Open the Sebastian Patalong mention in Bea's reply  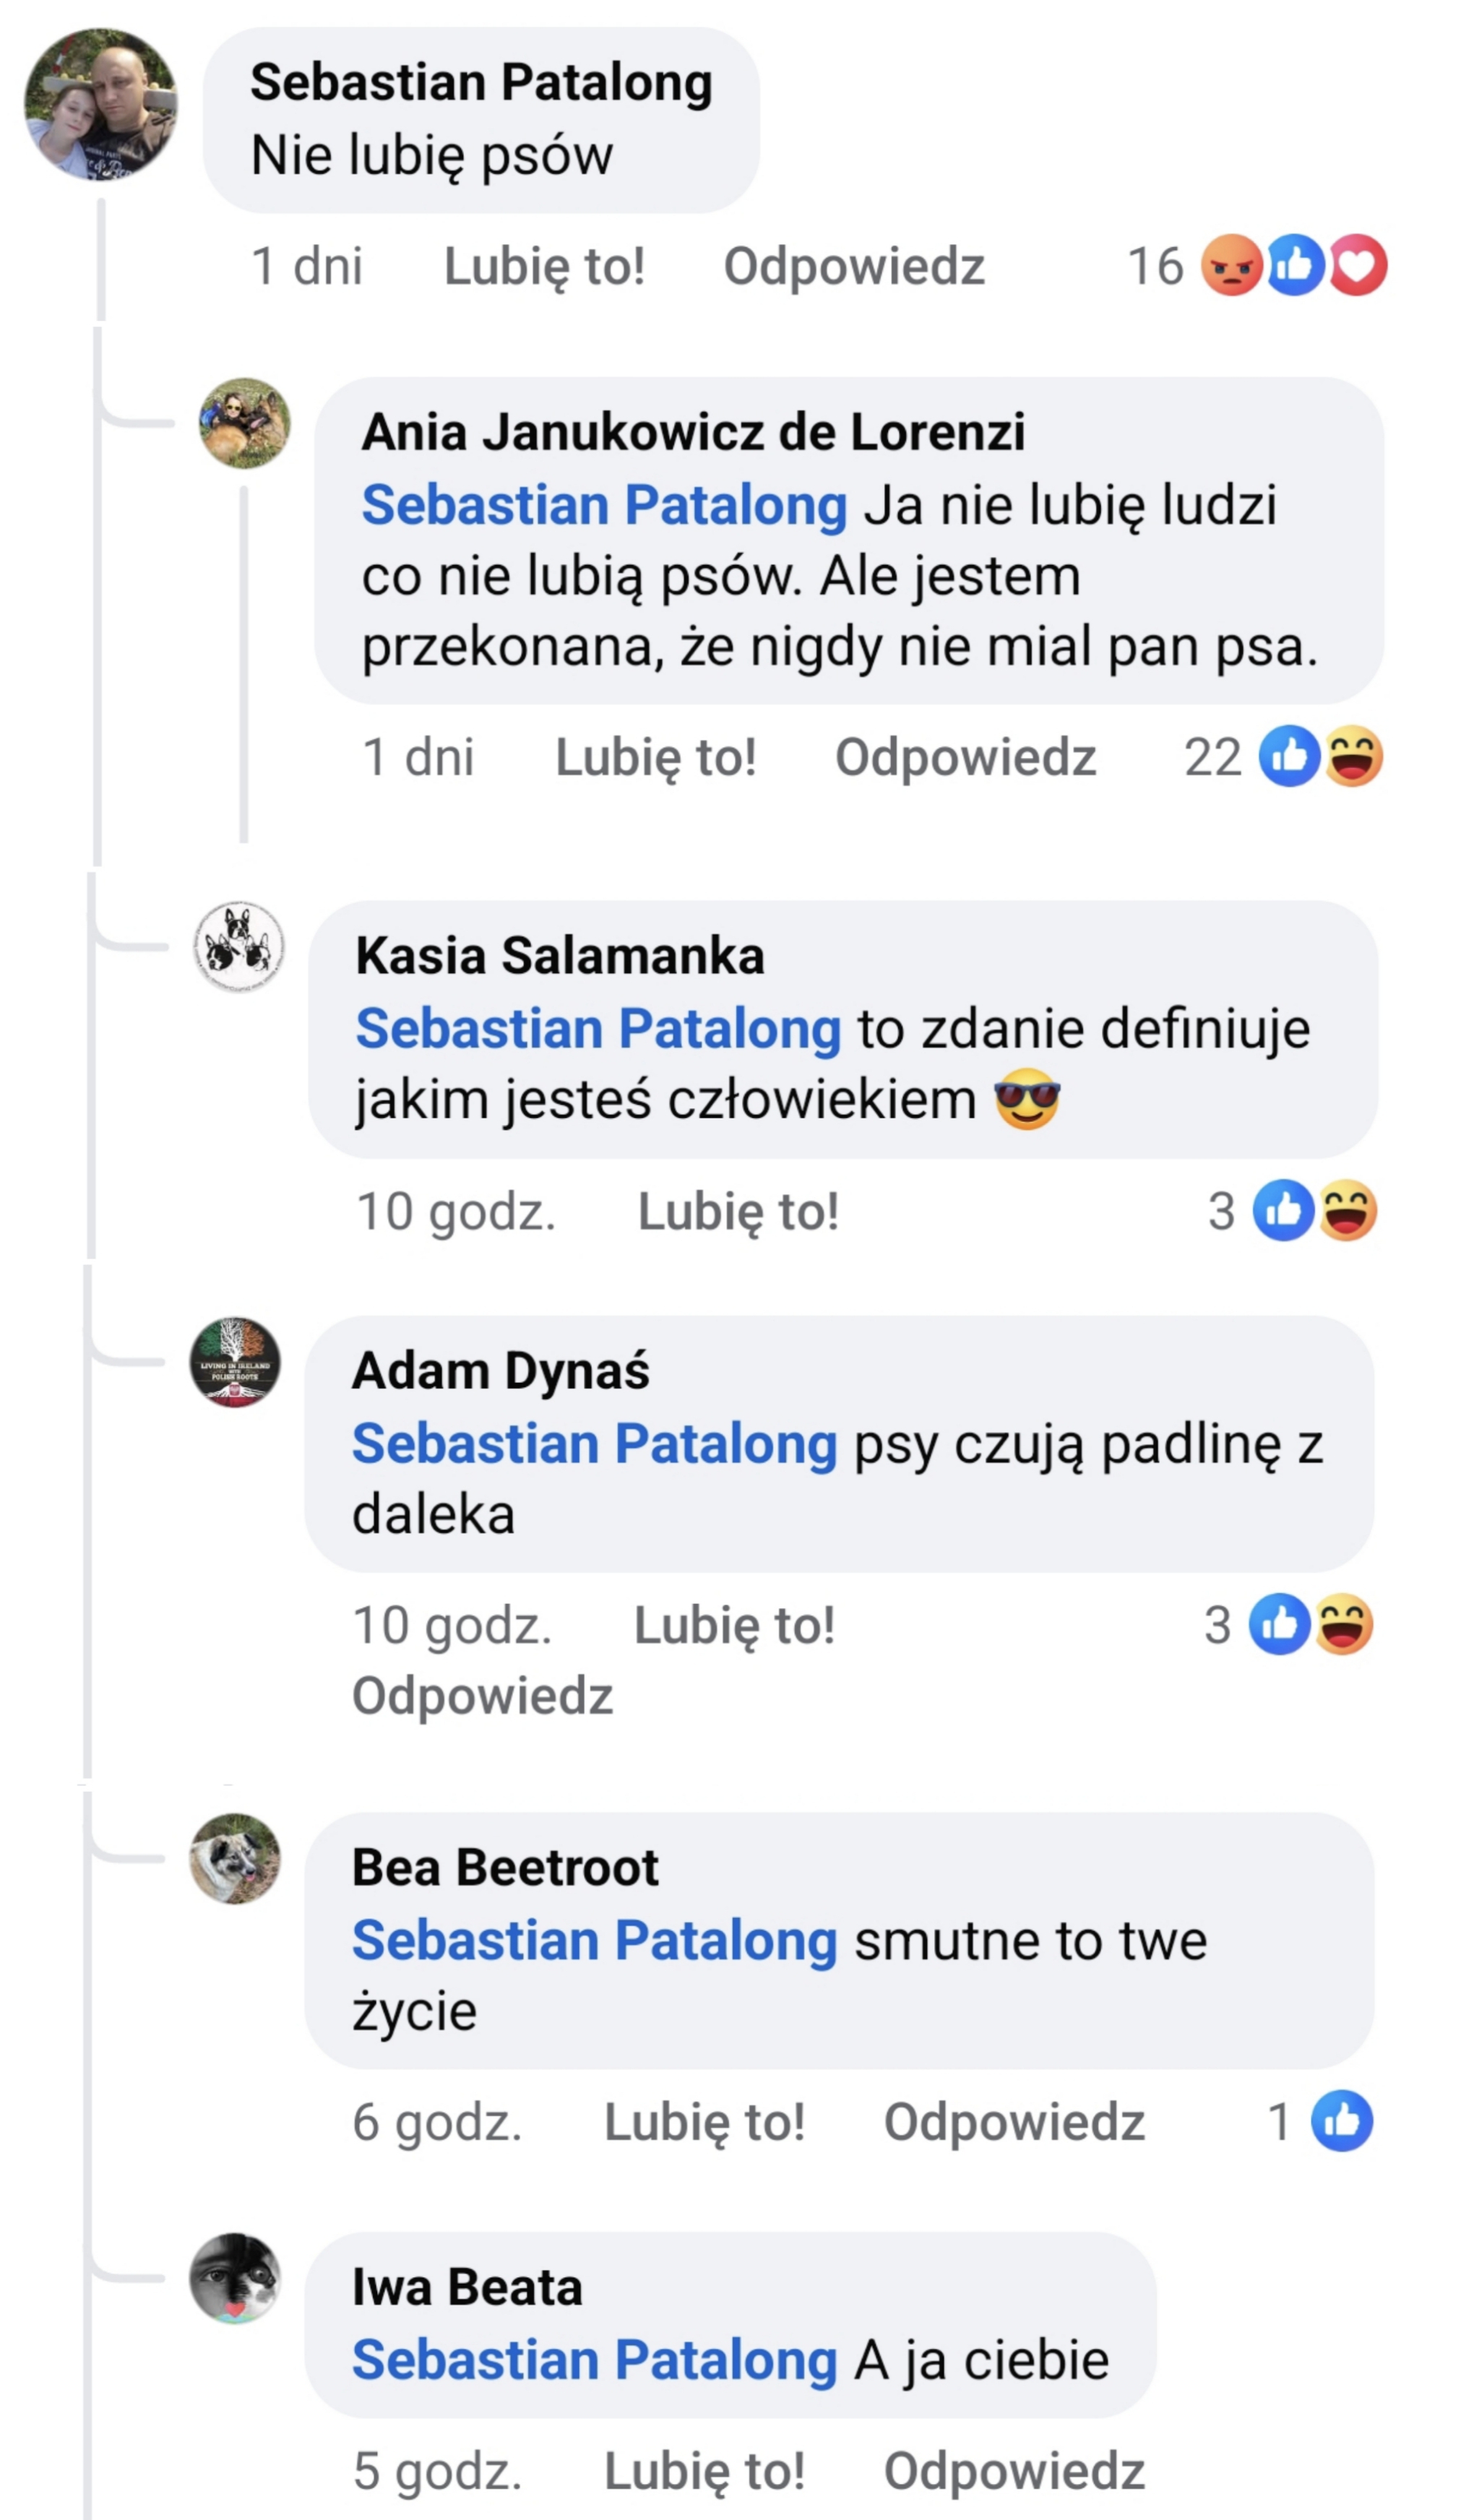(x=594, y=1940)
